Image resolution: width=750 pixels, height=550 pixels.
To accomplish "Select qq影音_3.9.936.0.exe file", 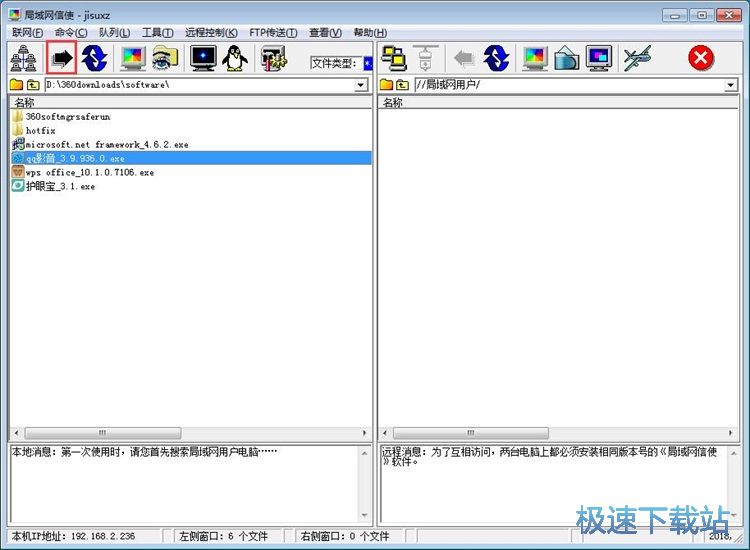I will click(x=191, y=158).
